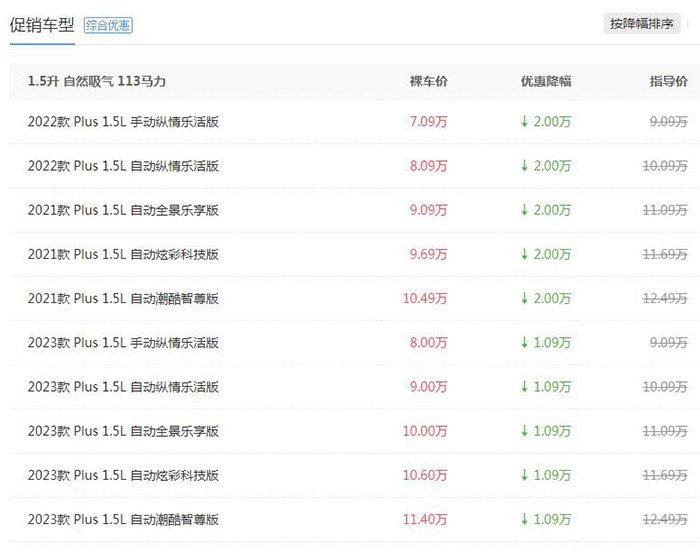Click the 裸车价 column header

click(x=429, y=81)
